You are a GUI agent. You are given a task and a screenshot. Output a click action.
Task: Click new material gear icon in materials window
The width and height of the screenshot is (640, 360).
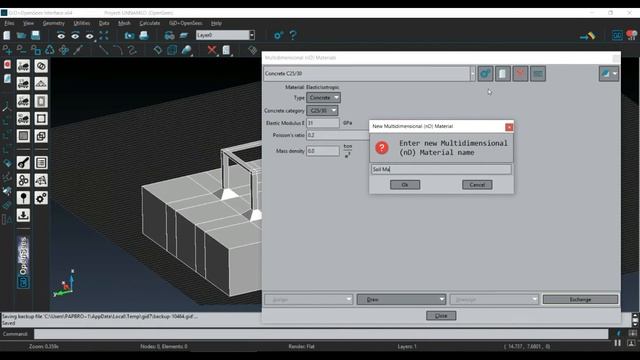(485, 74)
